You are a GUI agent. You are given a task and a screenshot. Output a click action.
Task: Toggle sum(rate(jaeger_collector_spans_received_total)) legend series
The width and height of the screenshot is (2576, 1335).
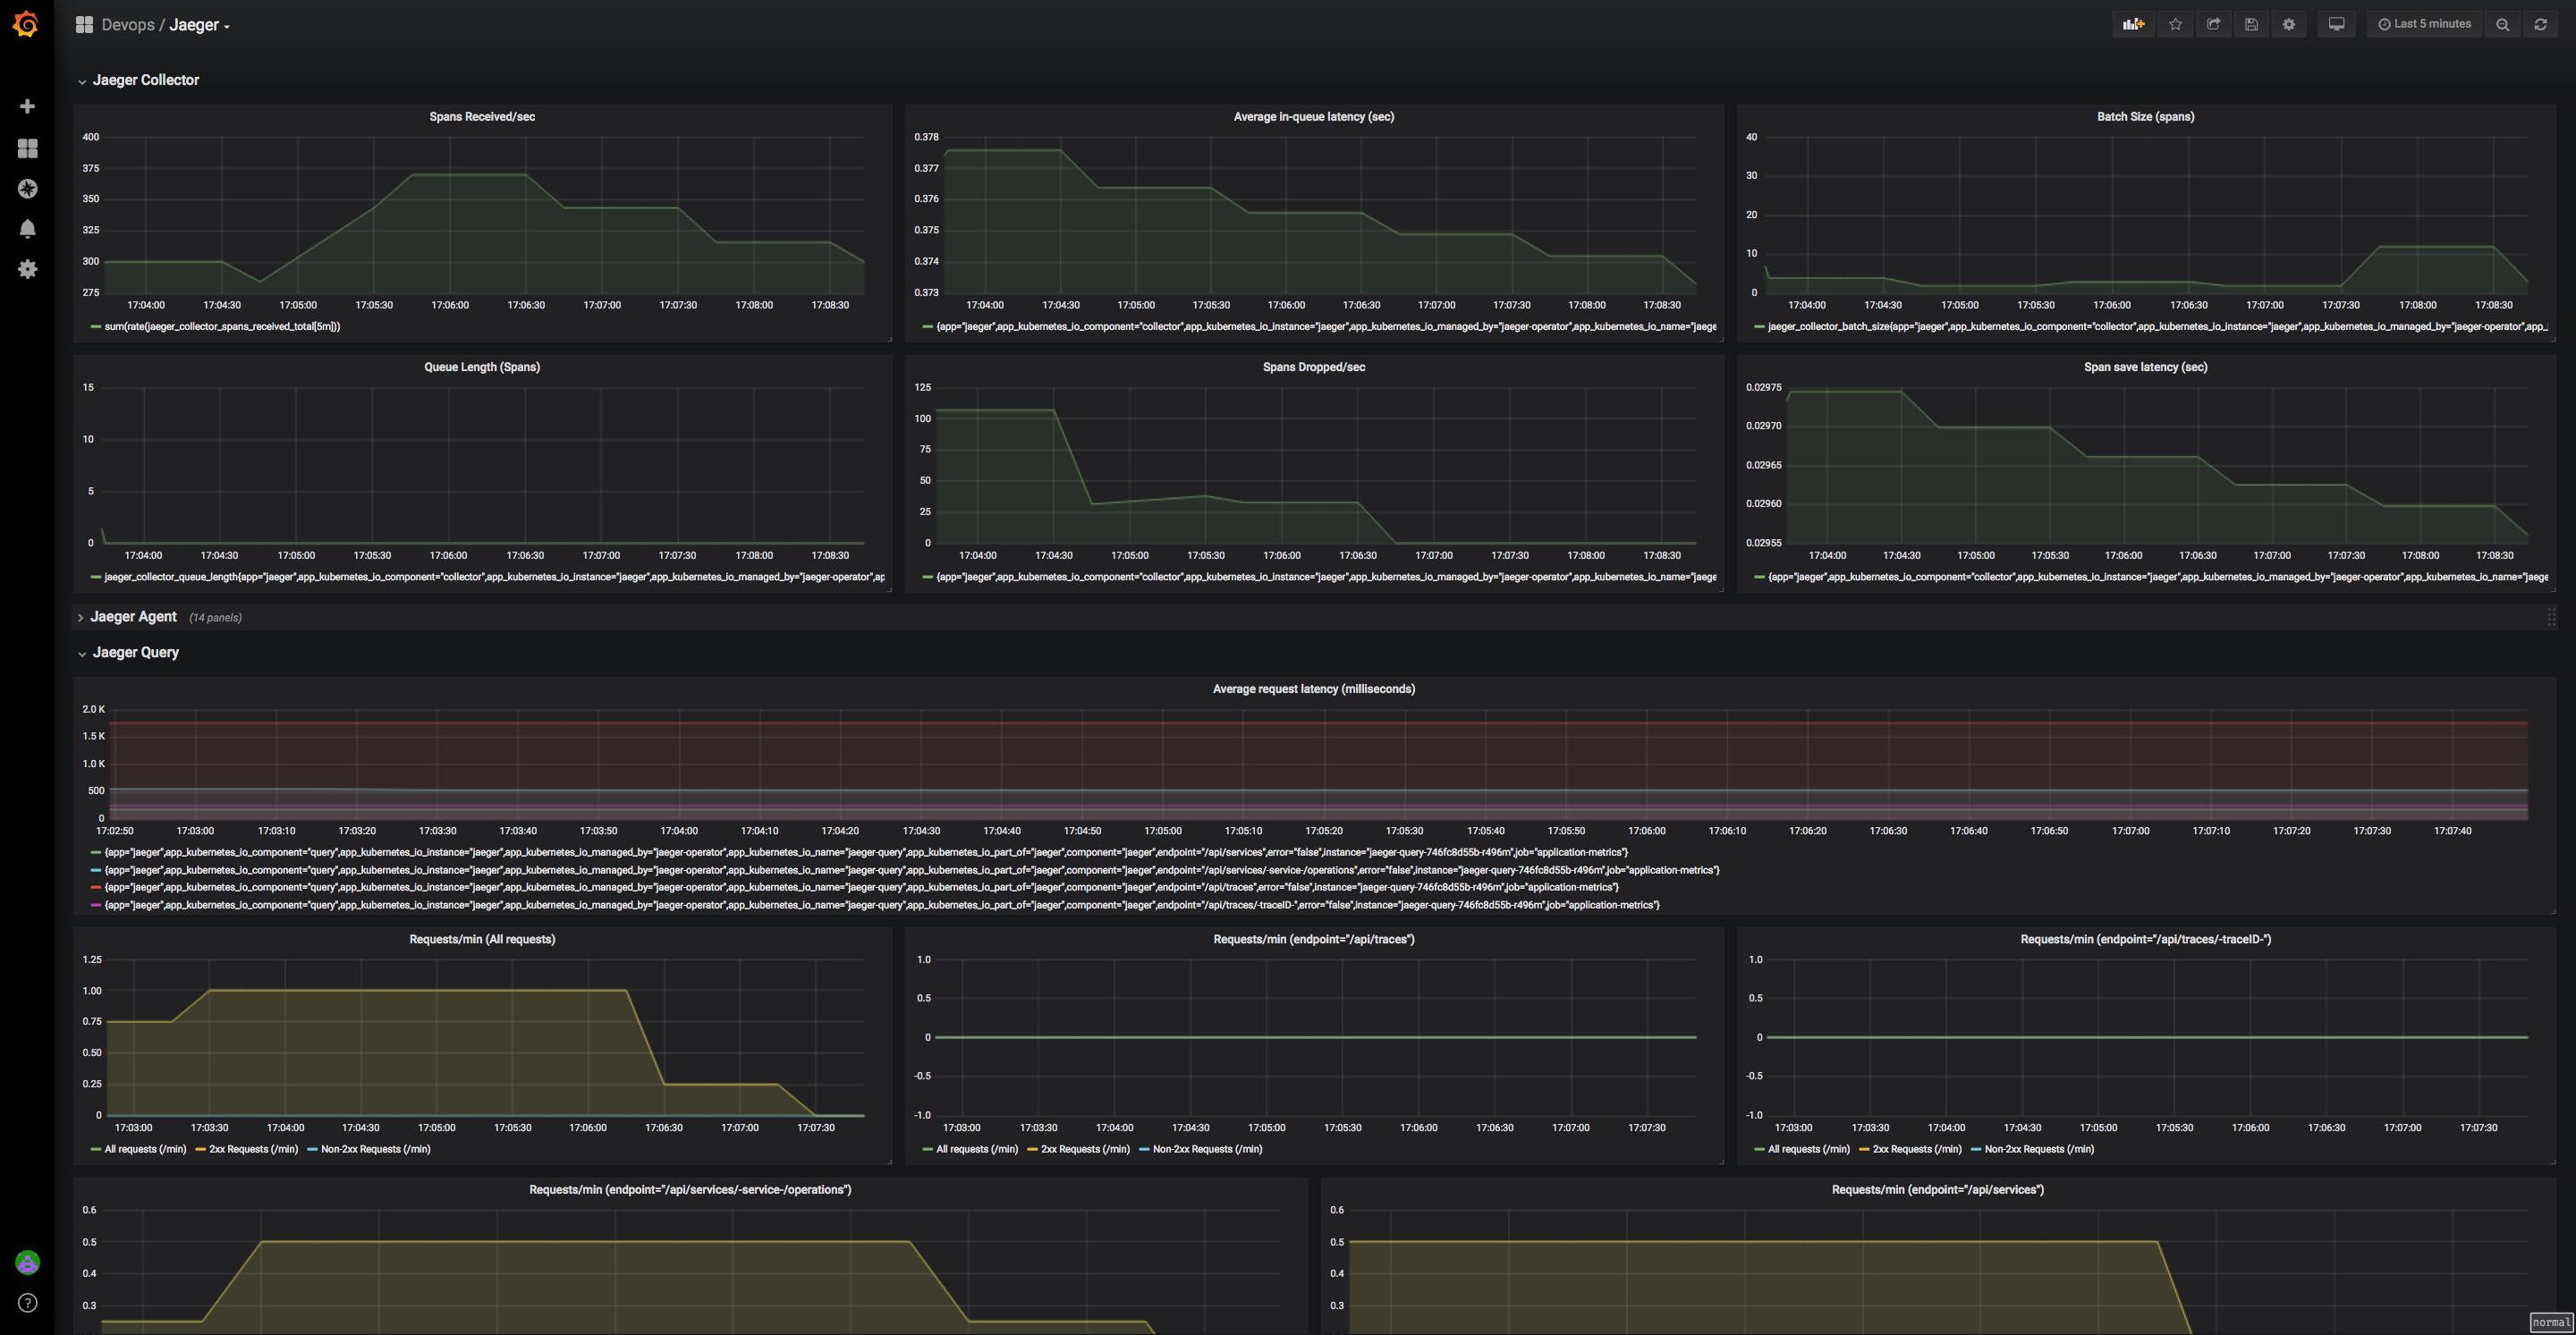[x=221, y=327]
